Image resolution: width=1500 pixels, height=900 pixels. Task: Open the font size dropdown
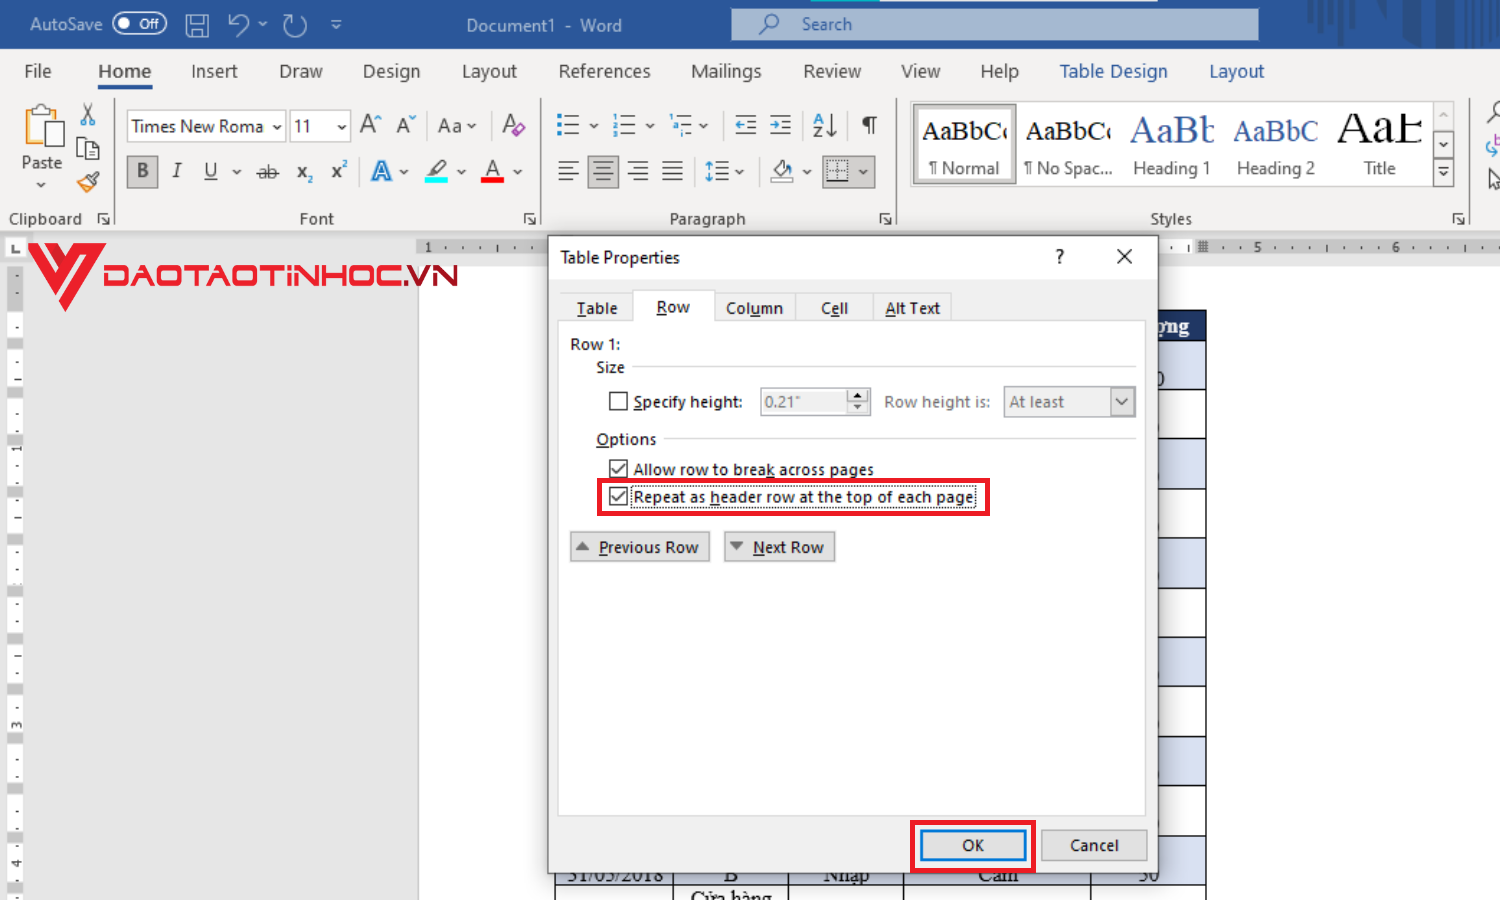(x=341, y=127)
